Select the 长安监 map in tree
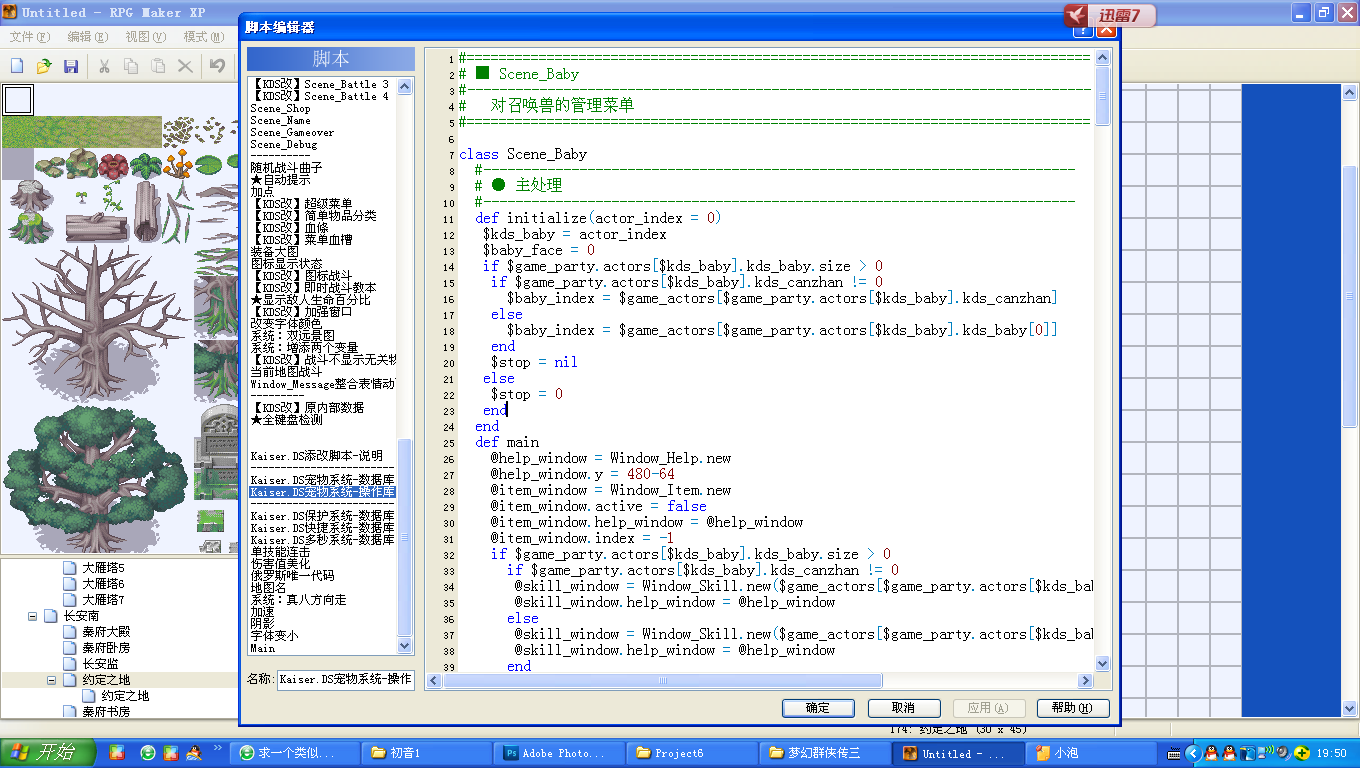 (x=100, y=664)
